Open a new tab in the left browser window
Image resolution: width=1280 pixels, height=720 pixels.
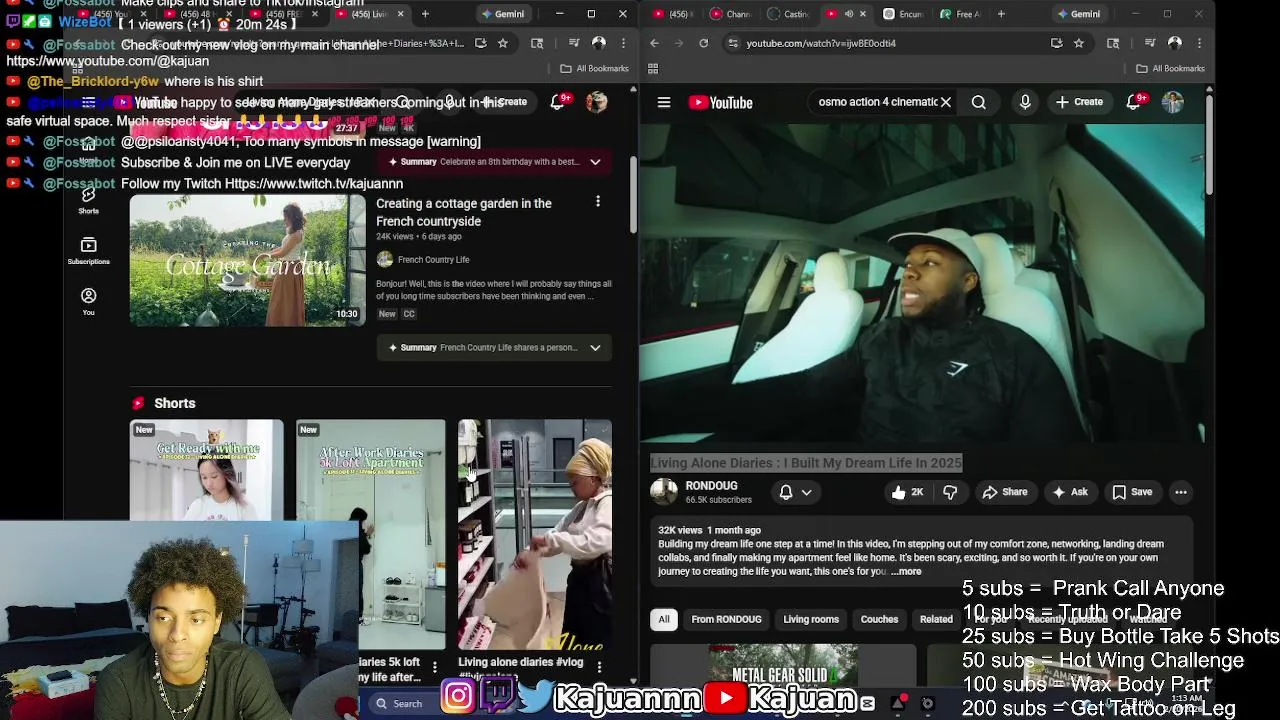(x=425, y=14)
